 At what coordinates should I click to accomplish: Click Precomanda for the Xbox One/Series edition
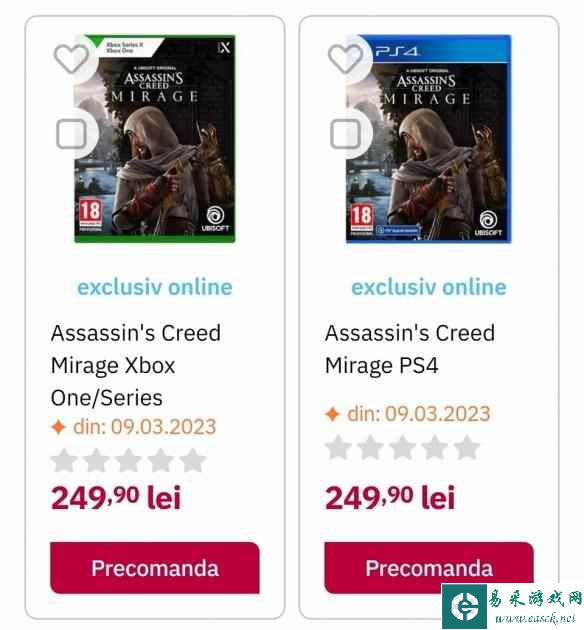pos(155,568)
